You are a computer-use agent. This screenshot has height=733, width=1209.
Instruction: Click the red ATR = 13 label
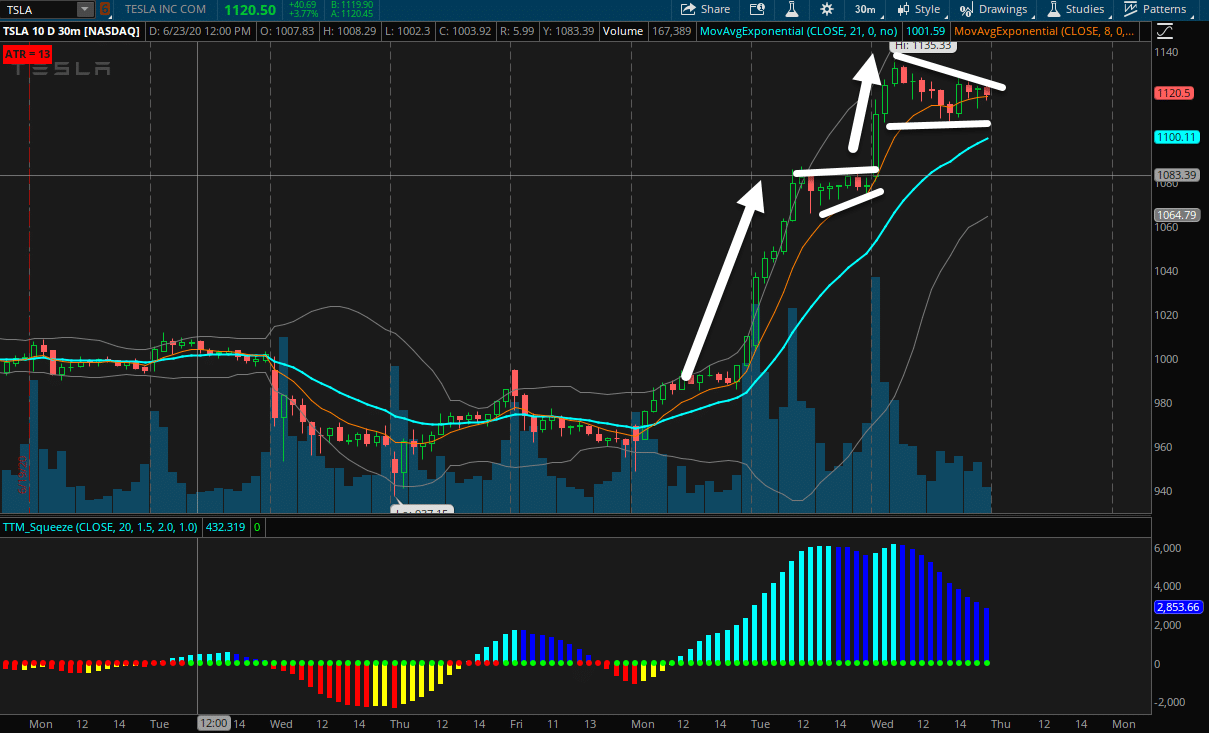[28, 53]
